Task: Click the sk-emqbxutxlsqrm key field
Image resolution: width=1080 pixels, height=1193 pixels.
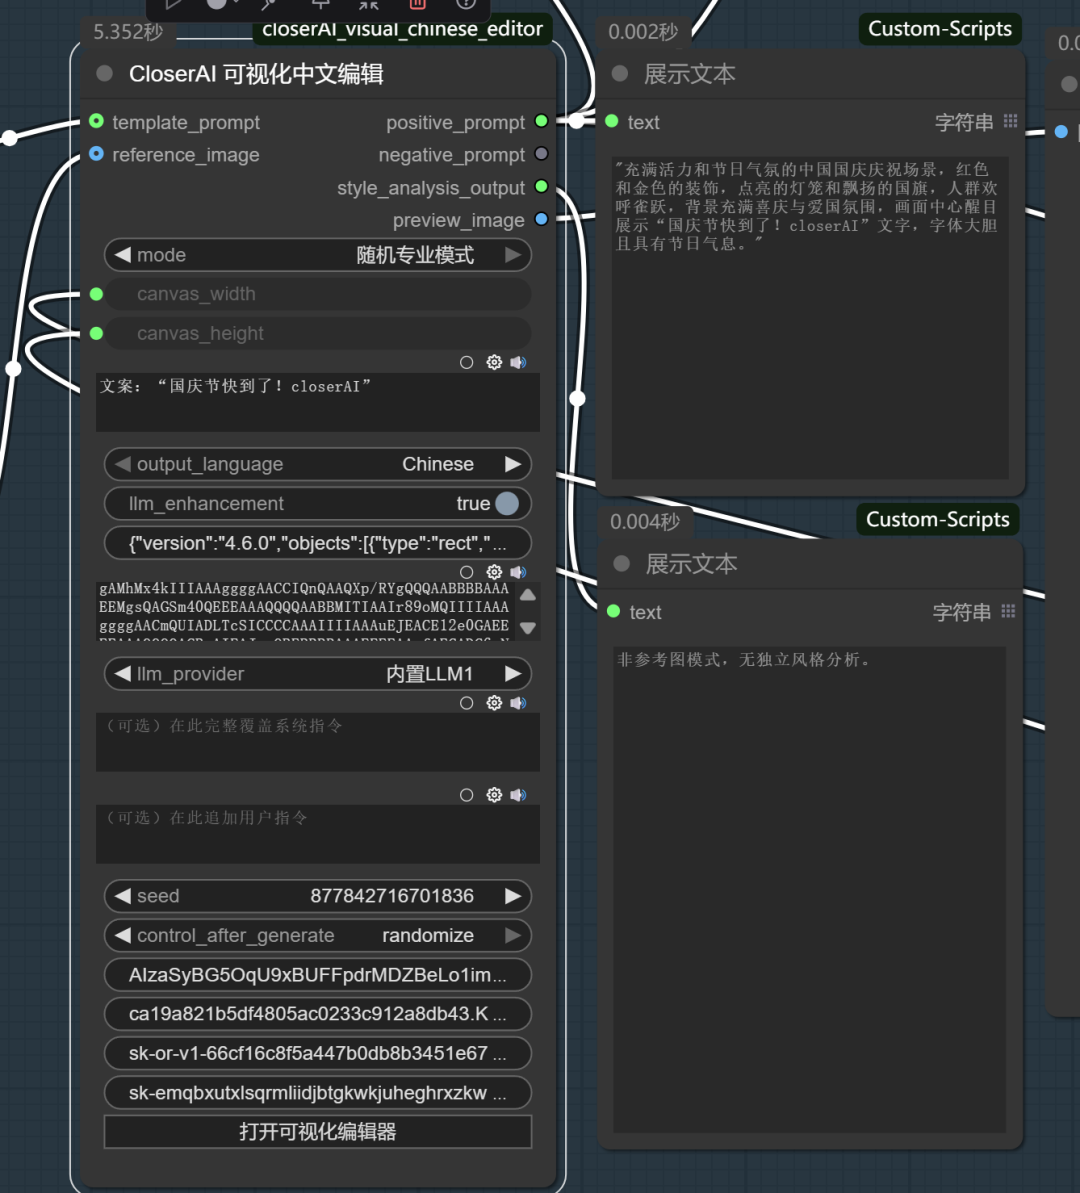Action: (x=317, y=1093)
